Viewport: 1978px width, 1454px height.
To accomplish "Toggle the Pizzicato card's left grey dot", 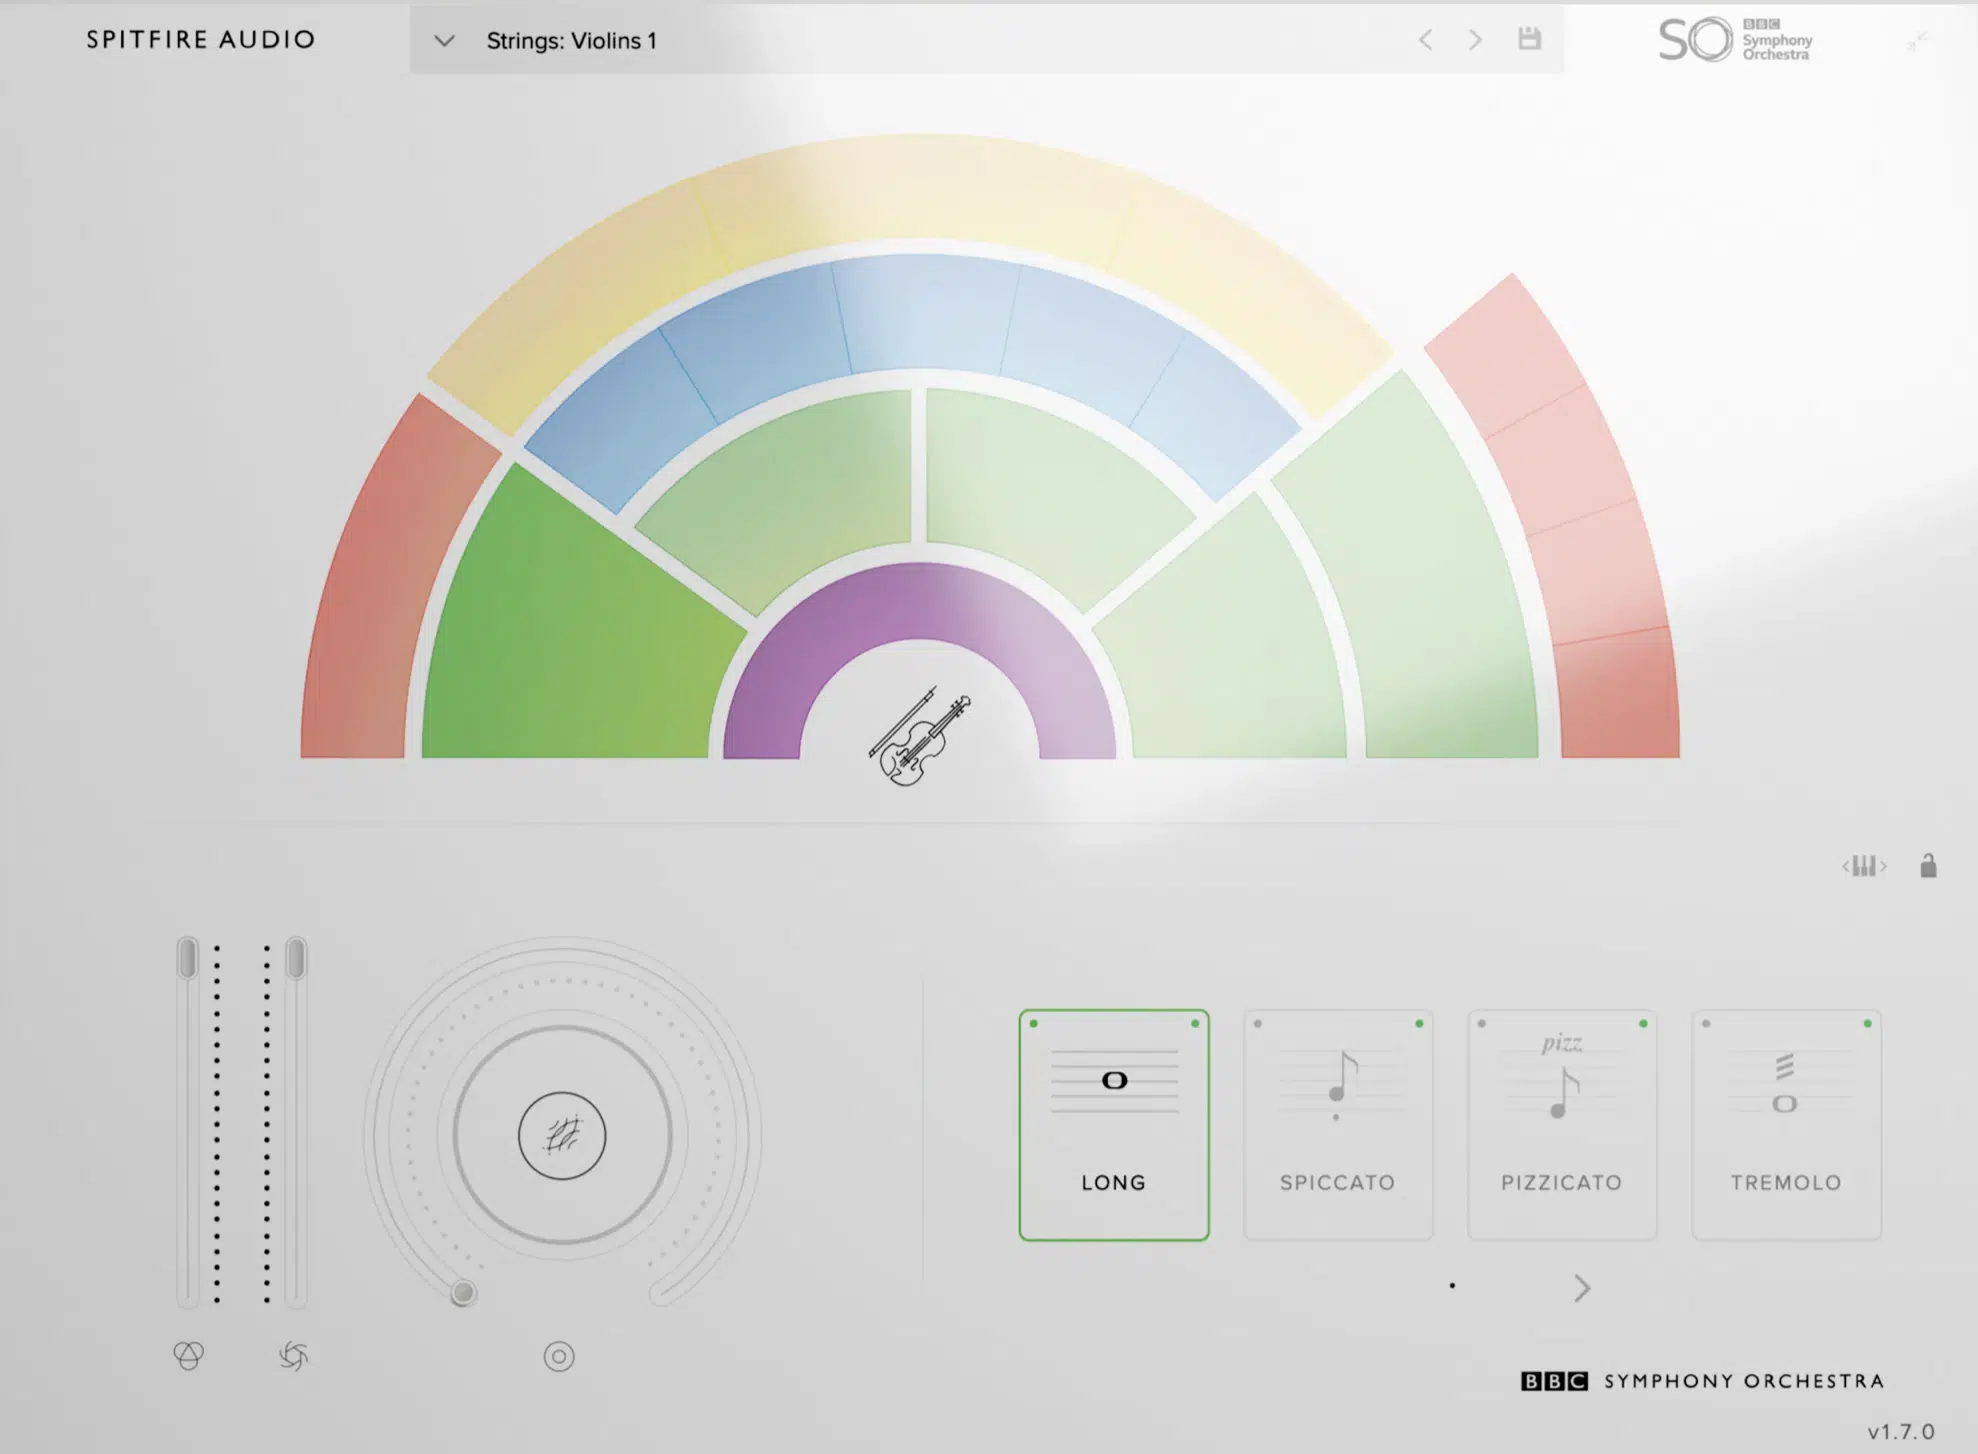I will 1482,1024.
